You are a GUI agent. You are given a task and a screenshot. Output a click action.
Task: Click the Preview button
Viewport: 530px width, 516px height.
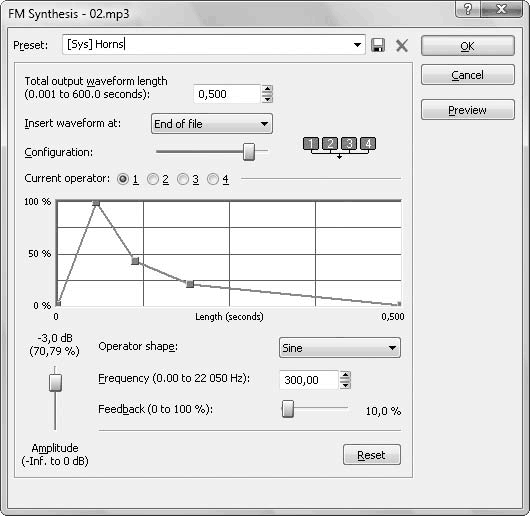coord(467,110)
